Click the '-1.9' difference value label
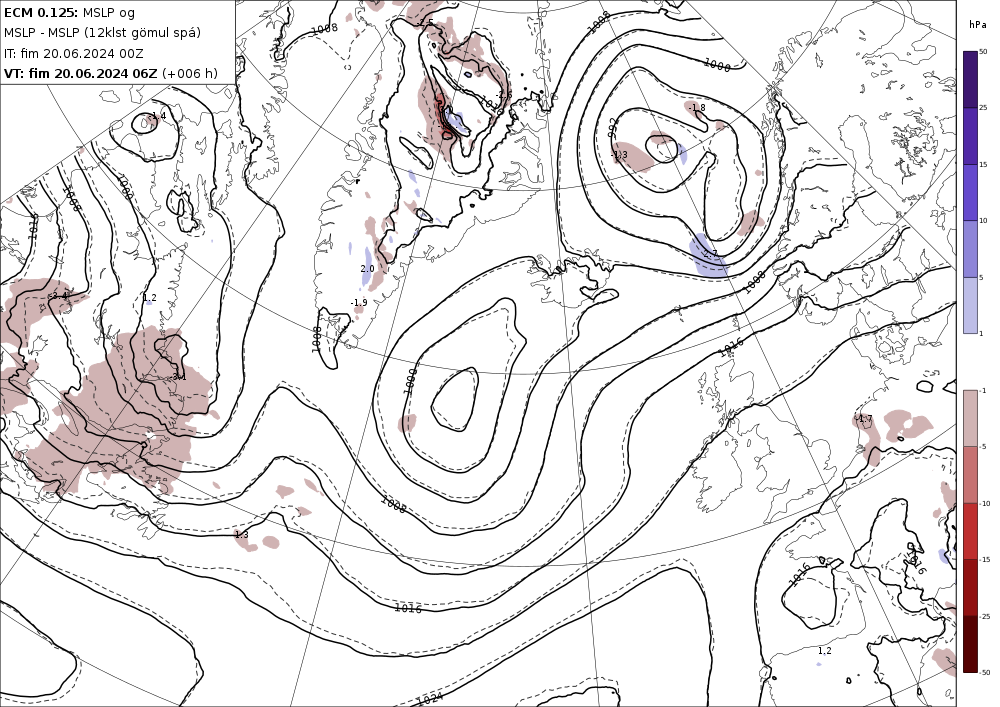Image resolution: width=1000 pixels, height=707 pixels. coord(359,302)
